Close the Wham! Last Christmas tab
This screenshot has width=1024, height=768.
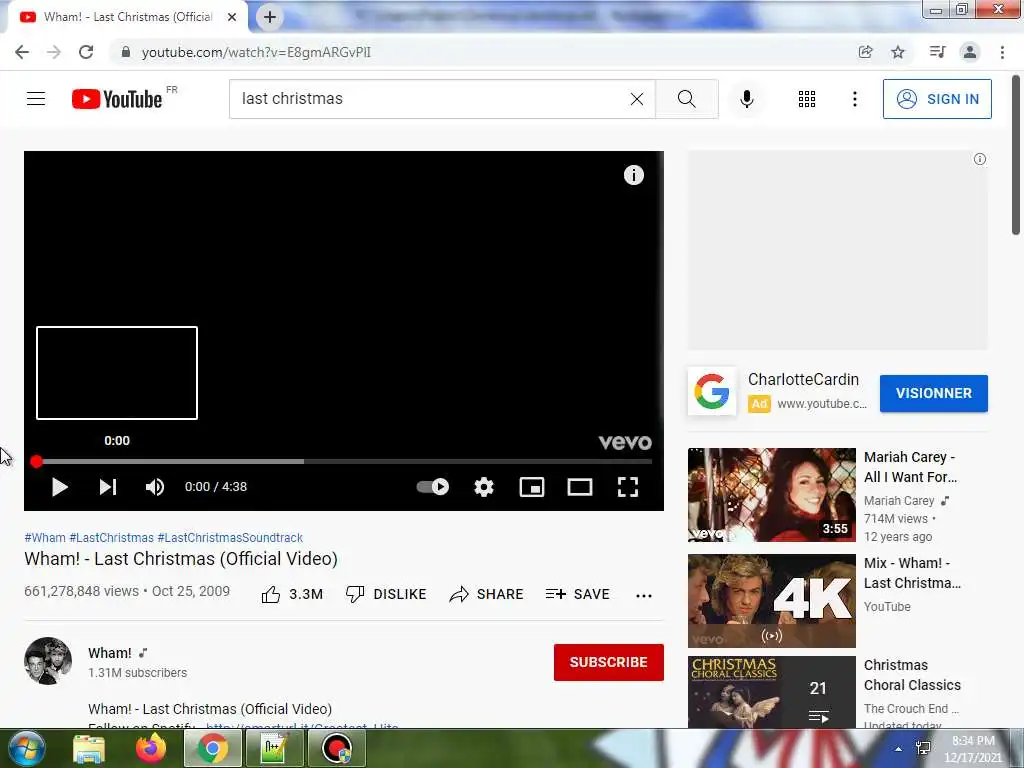pos(232,17)
